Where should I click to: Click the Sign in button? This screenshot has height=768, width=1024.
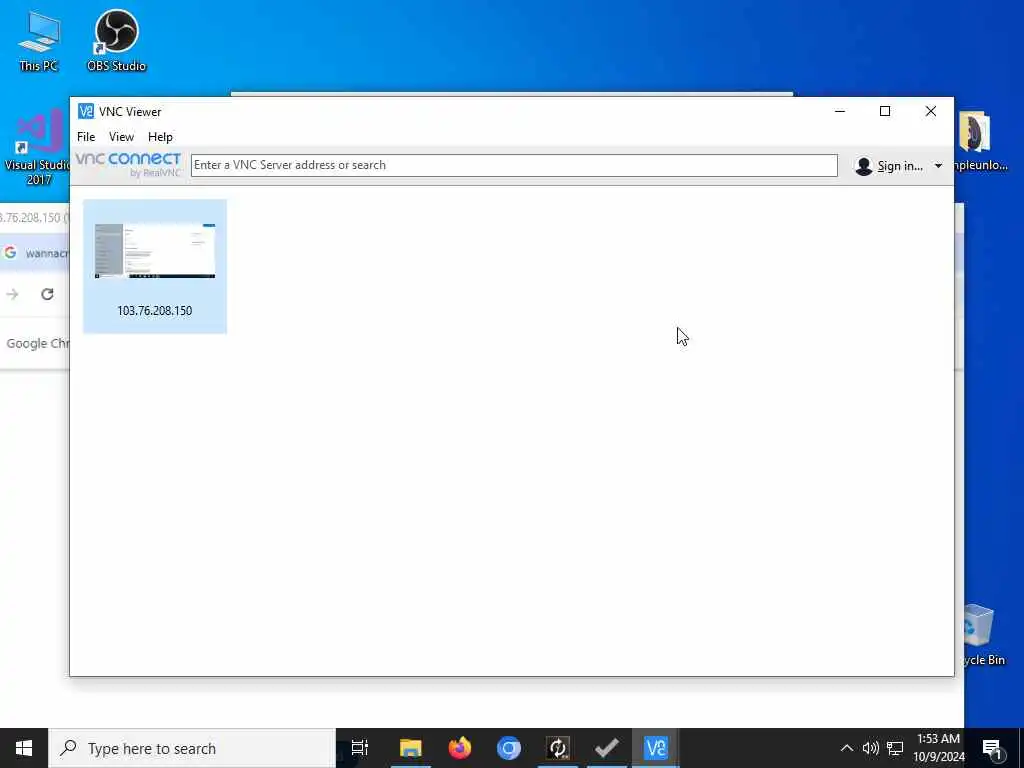899,166
